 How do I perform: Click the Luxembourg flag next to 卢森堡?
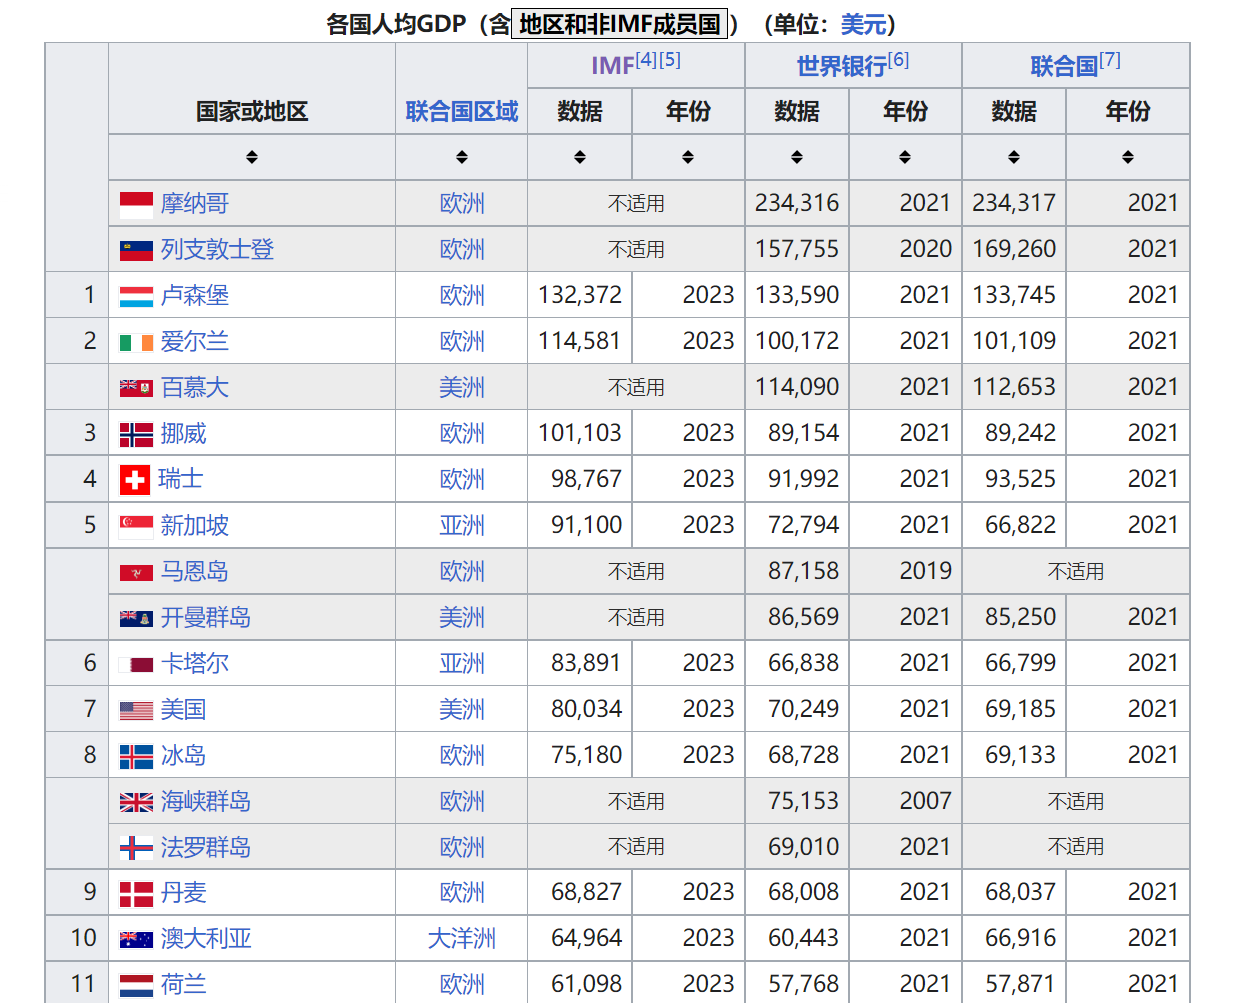pos(136,296)
